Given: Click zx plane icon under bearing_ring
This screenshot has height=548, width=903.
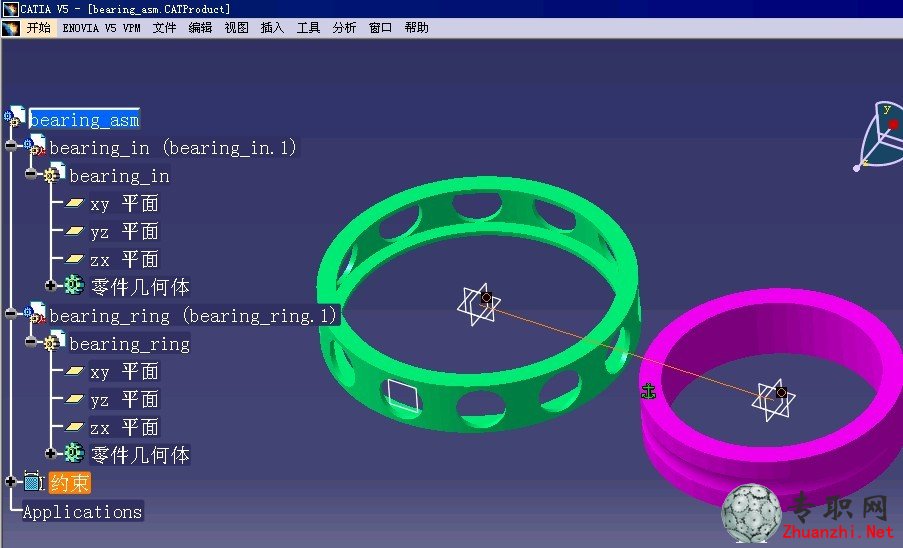Looking at the screenshot, I should pos(74,427).
